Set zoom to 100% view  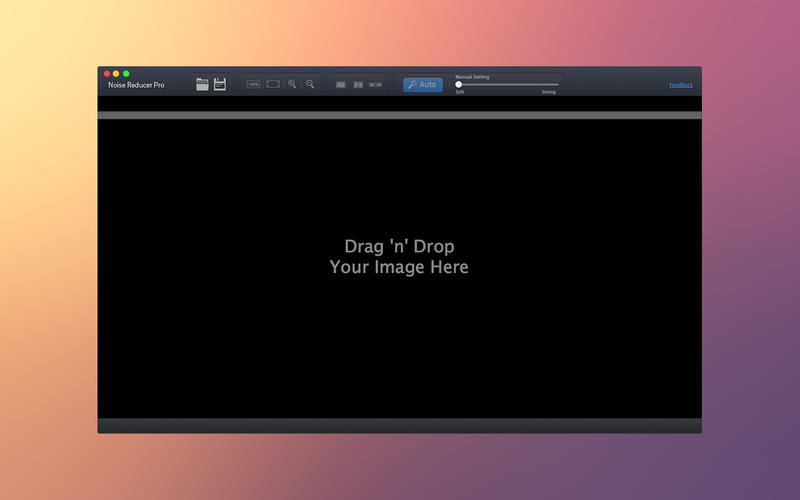click(x=254, y=84)
